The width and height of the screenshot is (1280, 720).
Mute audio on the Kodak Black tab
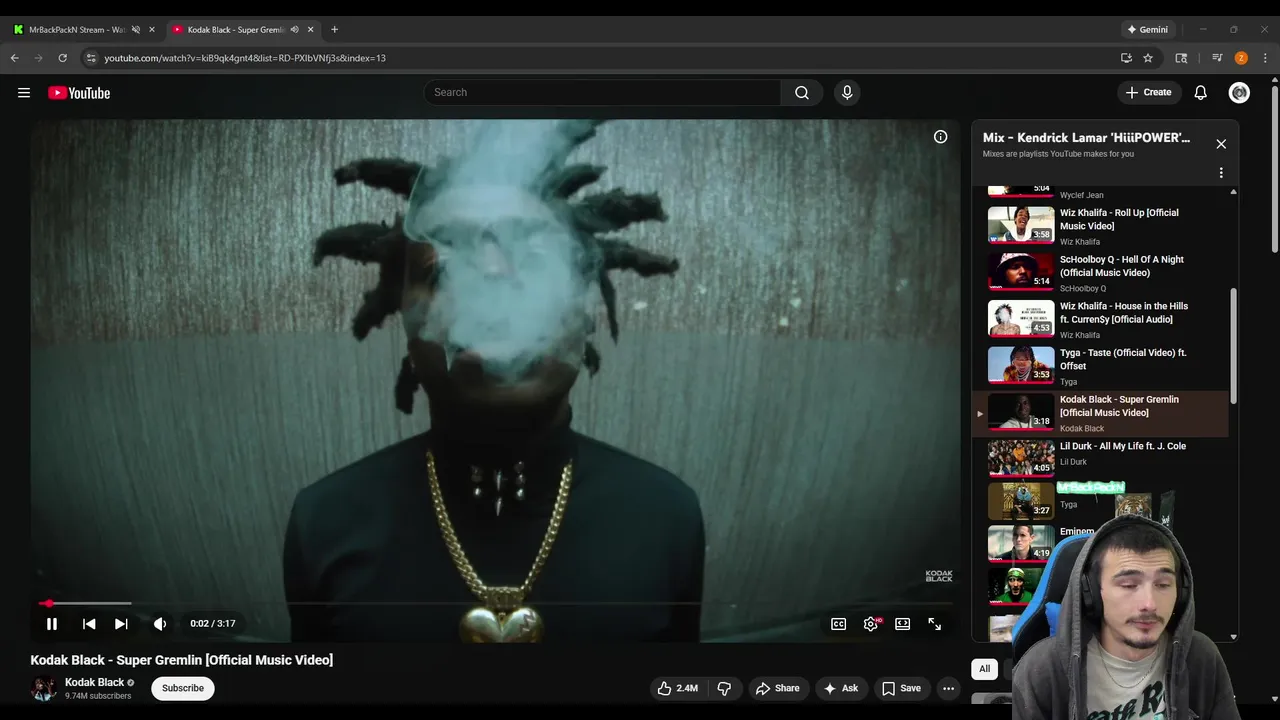294,30
